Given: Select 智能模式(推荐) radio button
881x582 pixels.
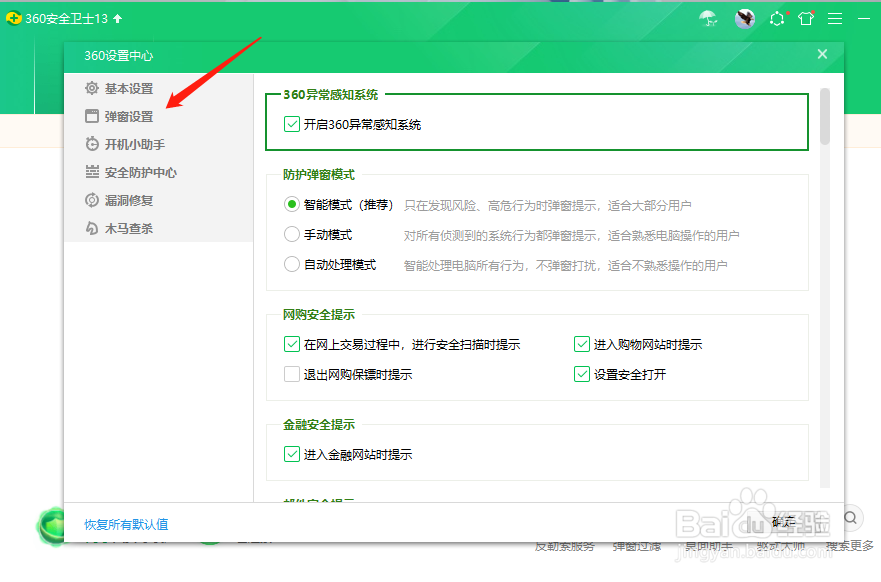Looking at the screenshot, I should click(x=292, y=204).
